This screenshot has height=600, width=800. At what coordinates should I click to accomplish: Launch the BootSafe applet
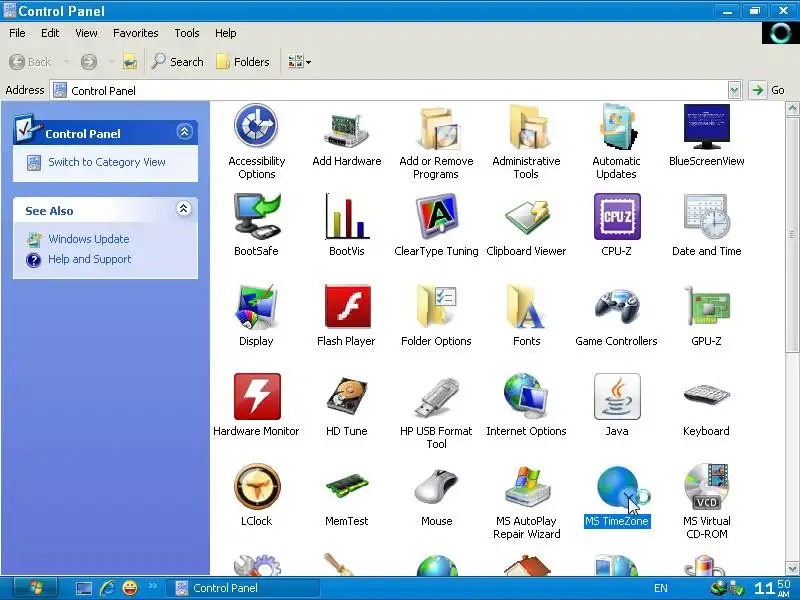[x=256, y=225]
